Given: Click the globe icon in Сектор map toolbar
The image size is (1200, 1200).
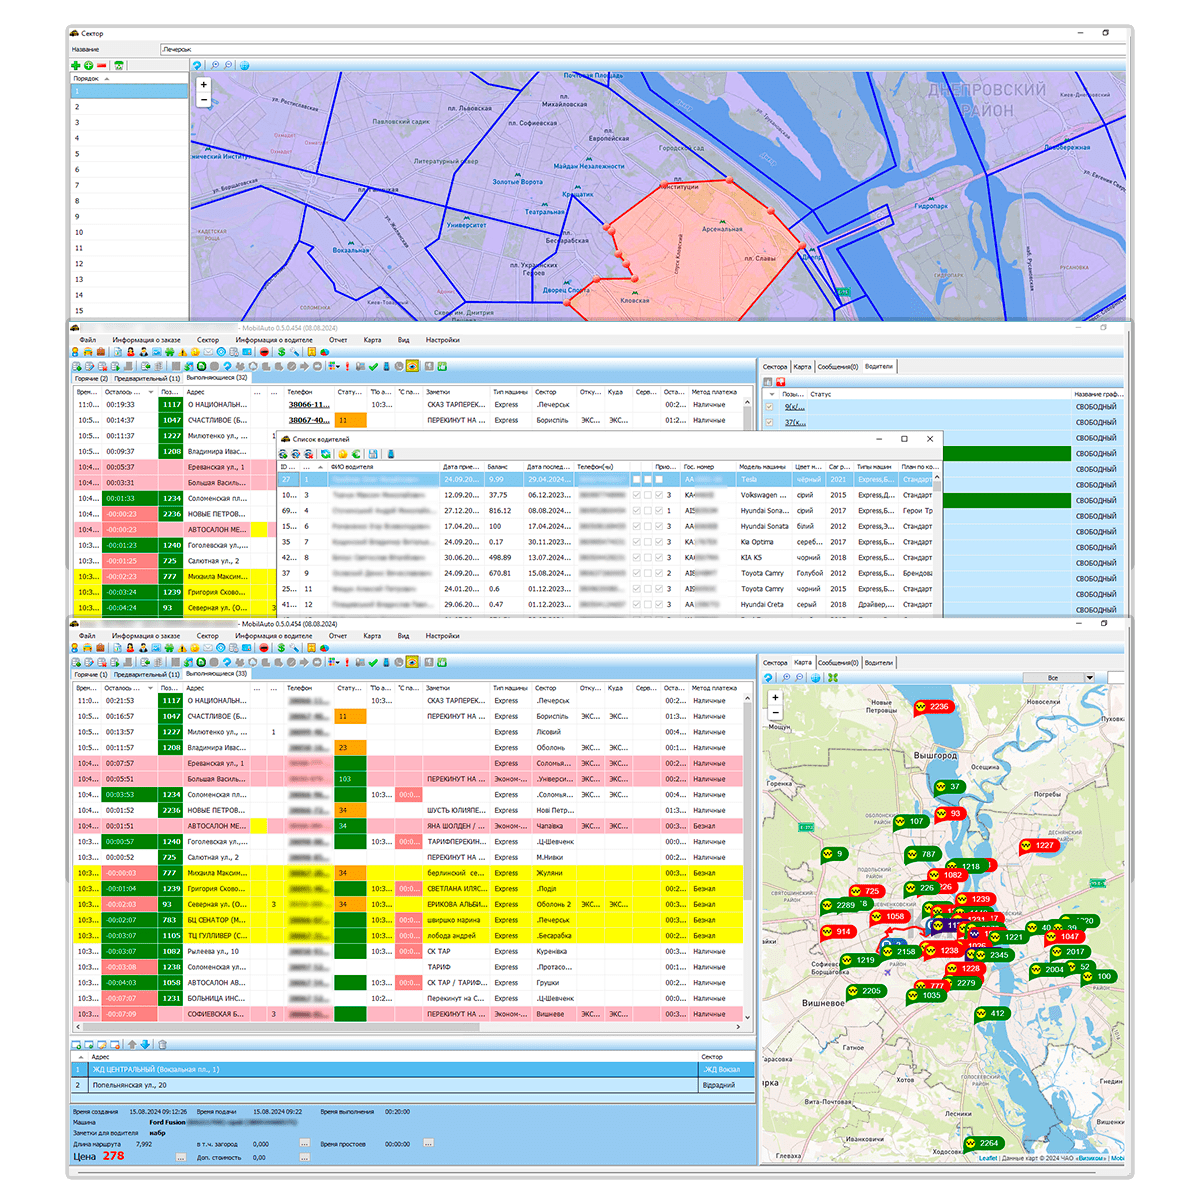Looking at the screenshot, I should pos(244,66).
